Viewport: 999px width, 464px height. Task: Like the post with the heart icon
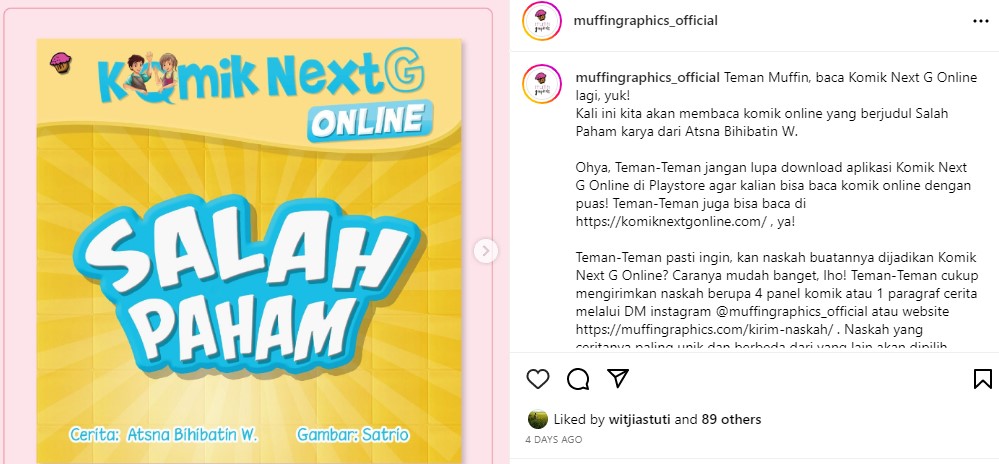tap(538, 379)
